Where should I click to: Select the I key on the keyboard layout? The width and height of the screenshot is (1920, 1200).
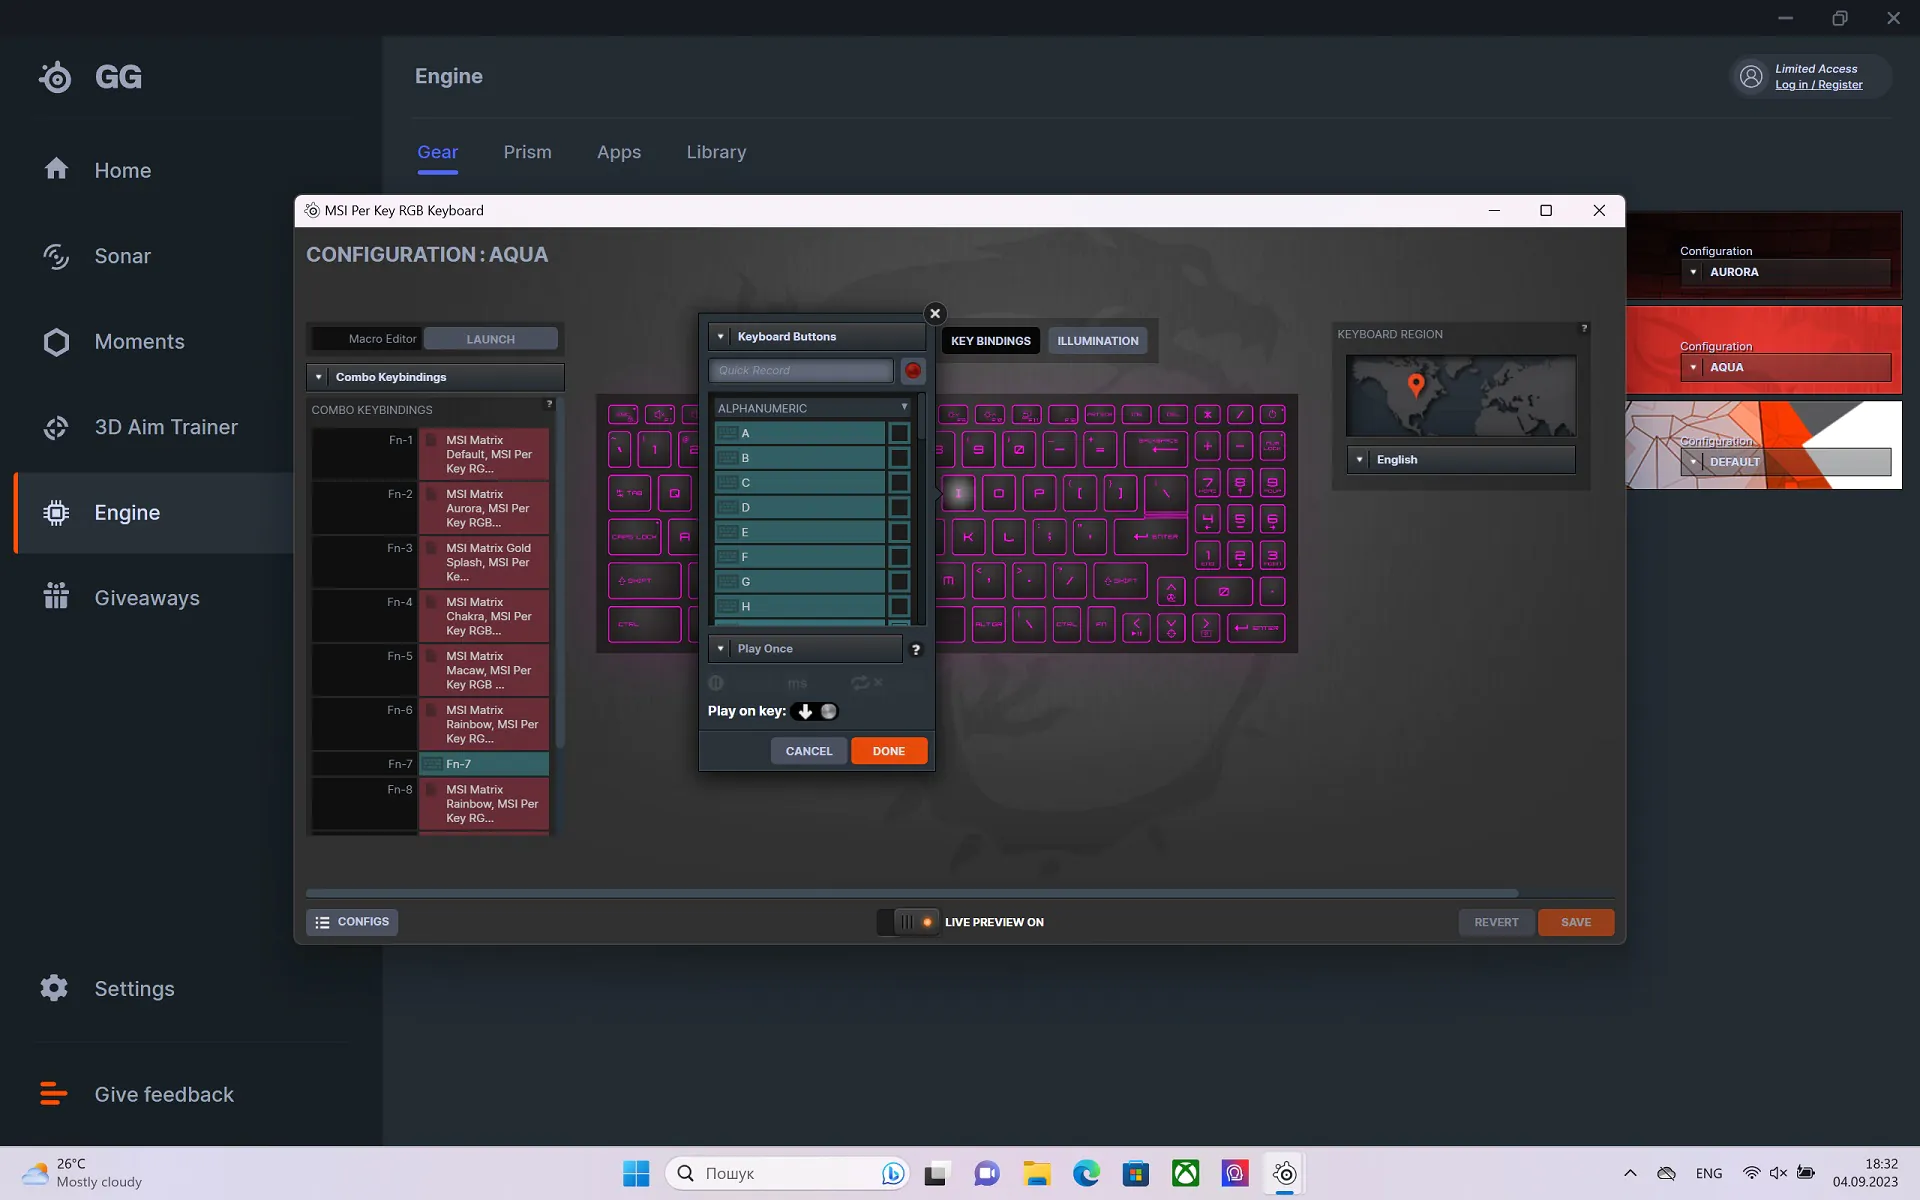point(958,493)
